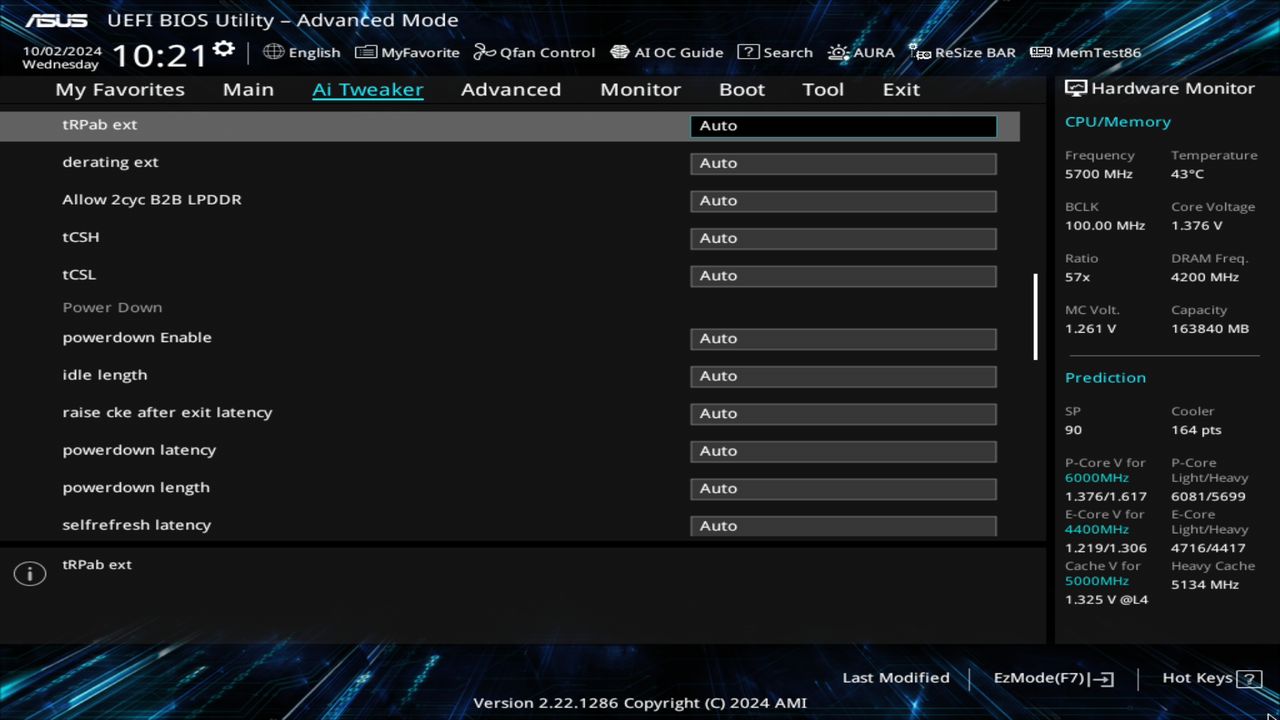Open Qfan Control from the top toolbar
The image size is (1280, 720).
tap(534, 52)
